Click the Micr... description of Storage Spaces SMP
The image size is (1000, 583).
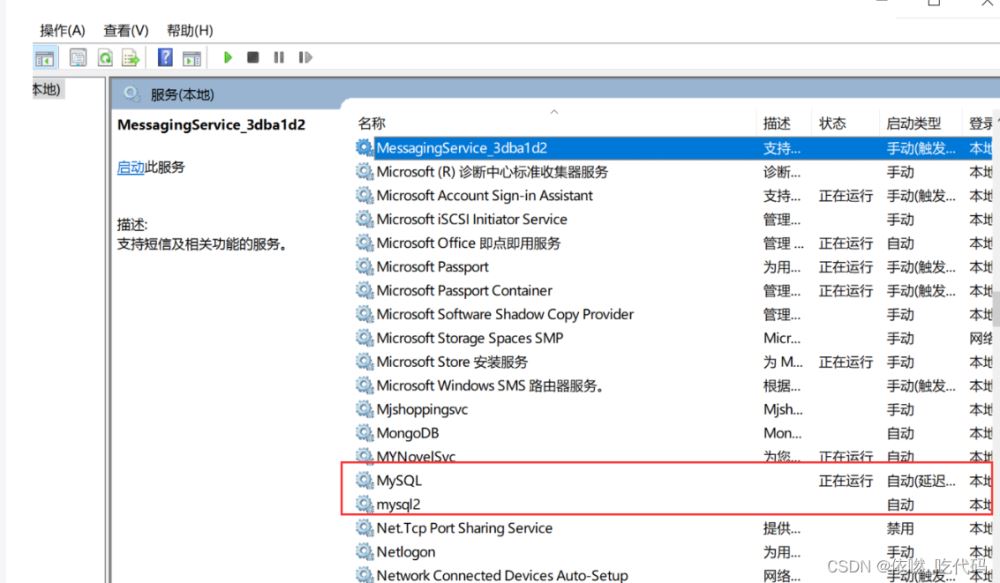(x=782, y=338)
